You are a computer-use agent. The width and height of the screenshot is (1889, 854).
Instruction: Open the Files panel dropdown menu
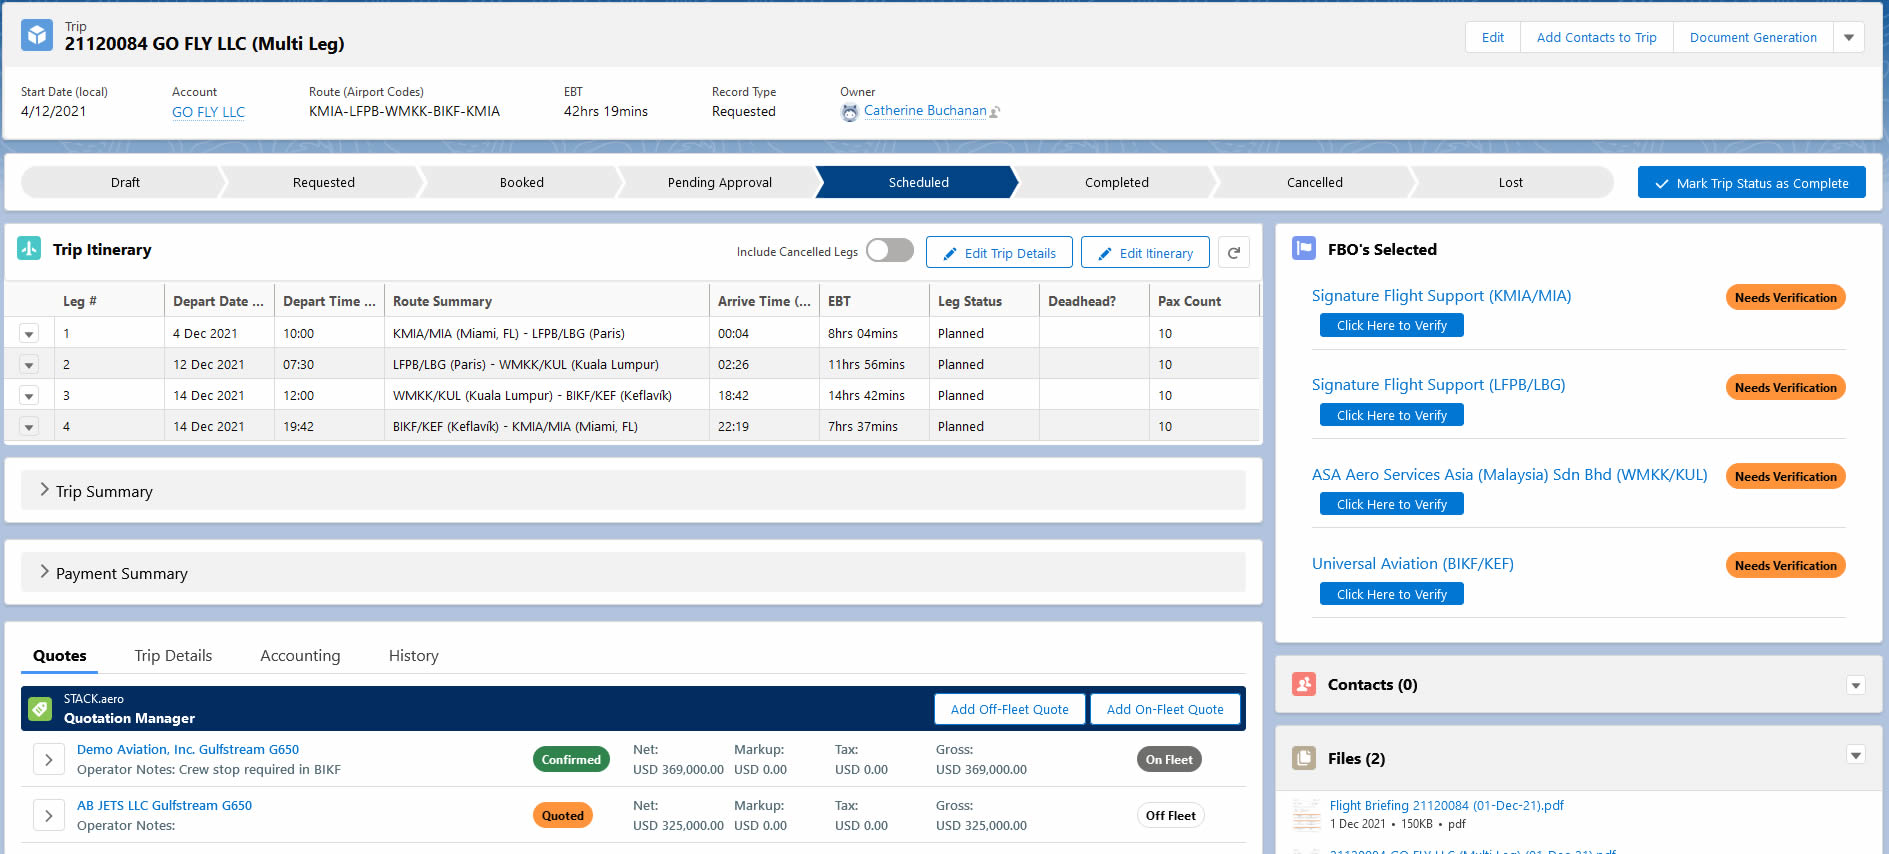coord(1856,755)
